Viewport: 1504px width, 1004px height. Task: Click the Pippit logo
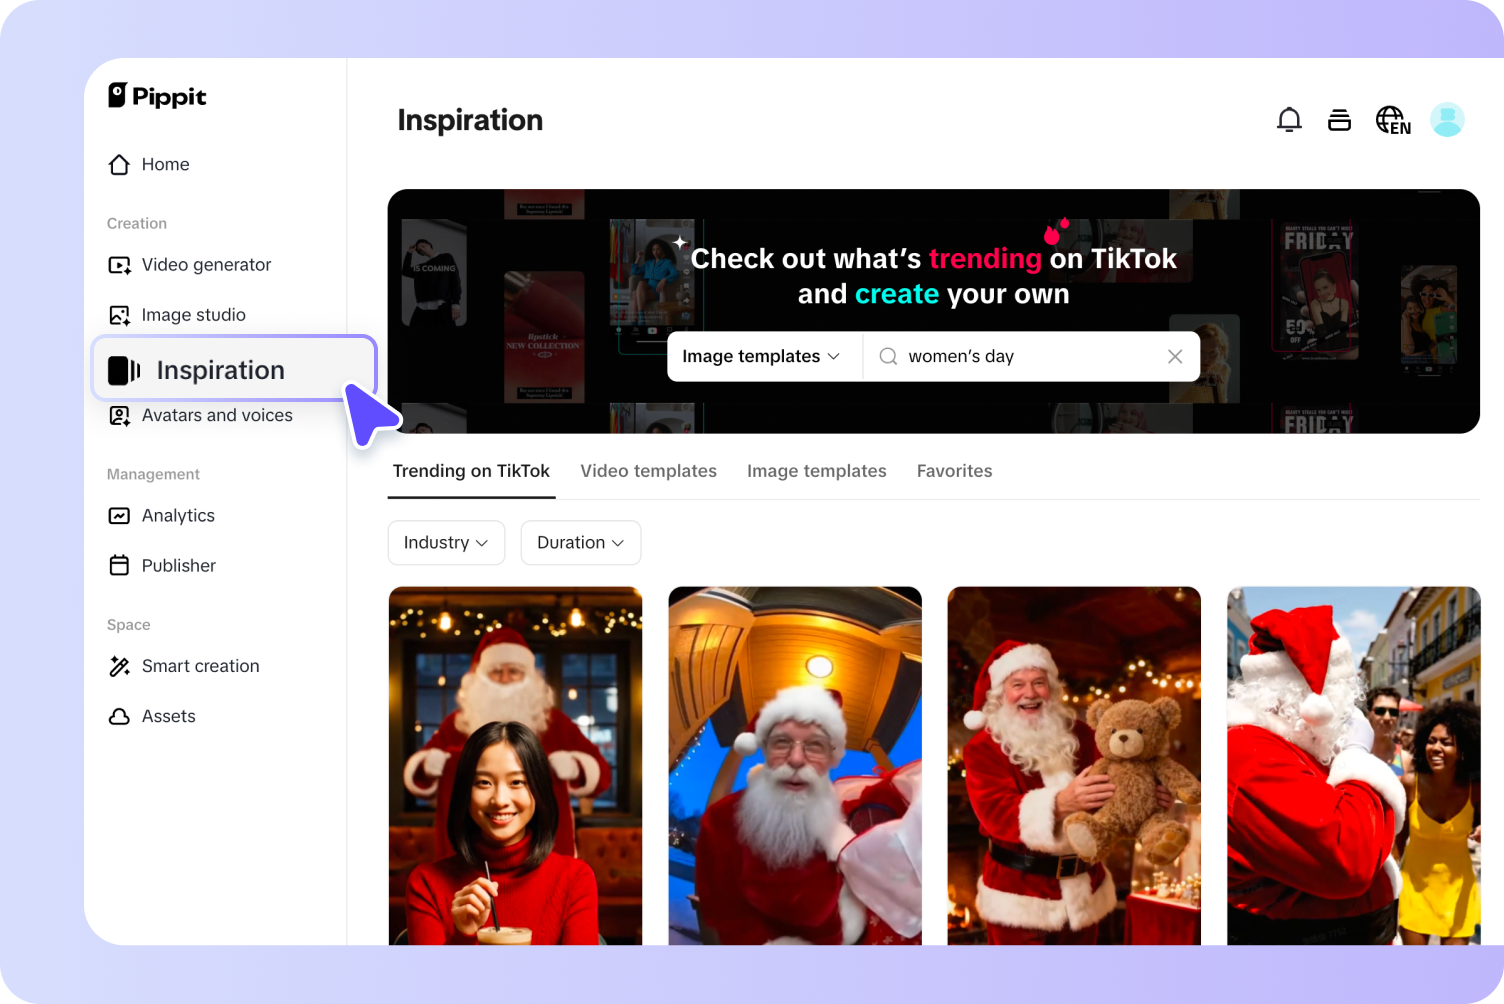(156, 96)
